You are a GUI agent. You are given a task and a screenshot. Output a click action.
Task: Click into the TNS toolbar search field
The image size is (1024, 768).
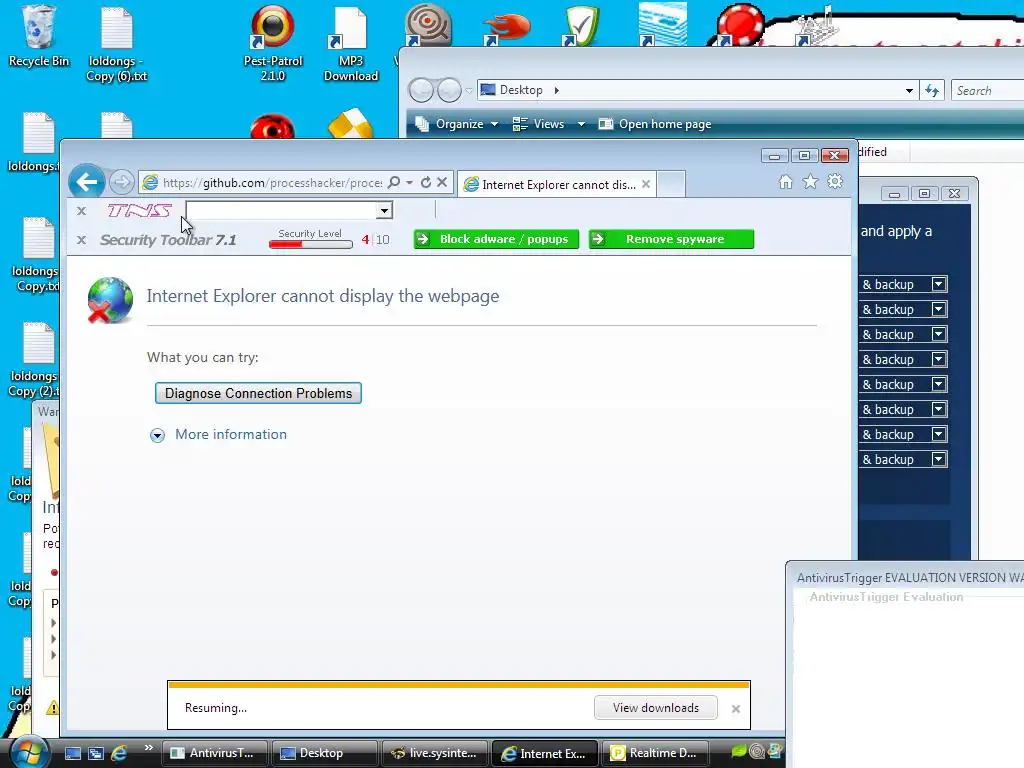[x=281, y=210]
